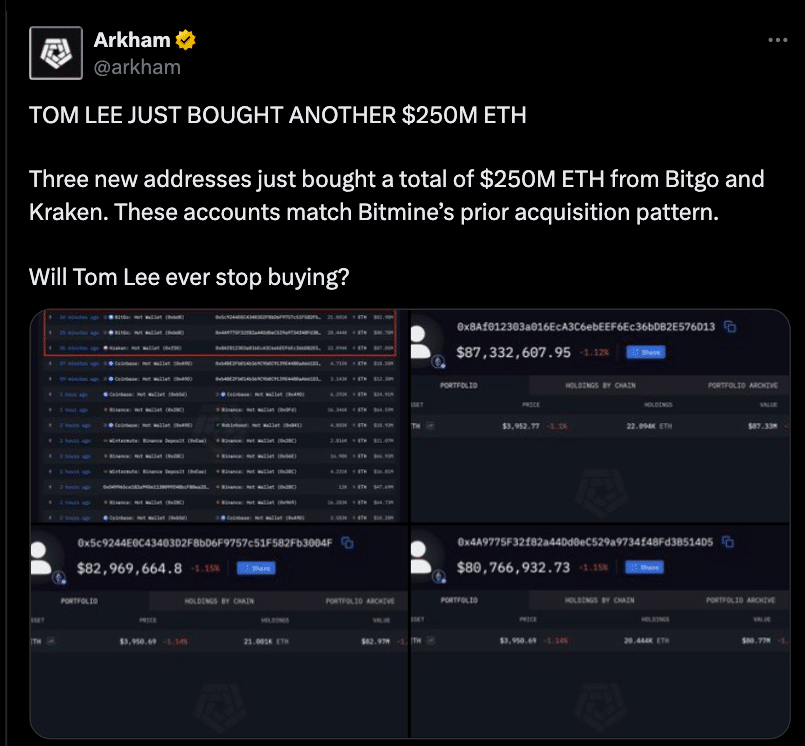Click the Arkham display name
Image resolution: width=805 pixels, height=746 pixels.
(x=131, y=41)
